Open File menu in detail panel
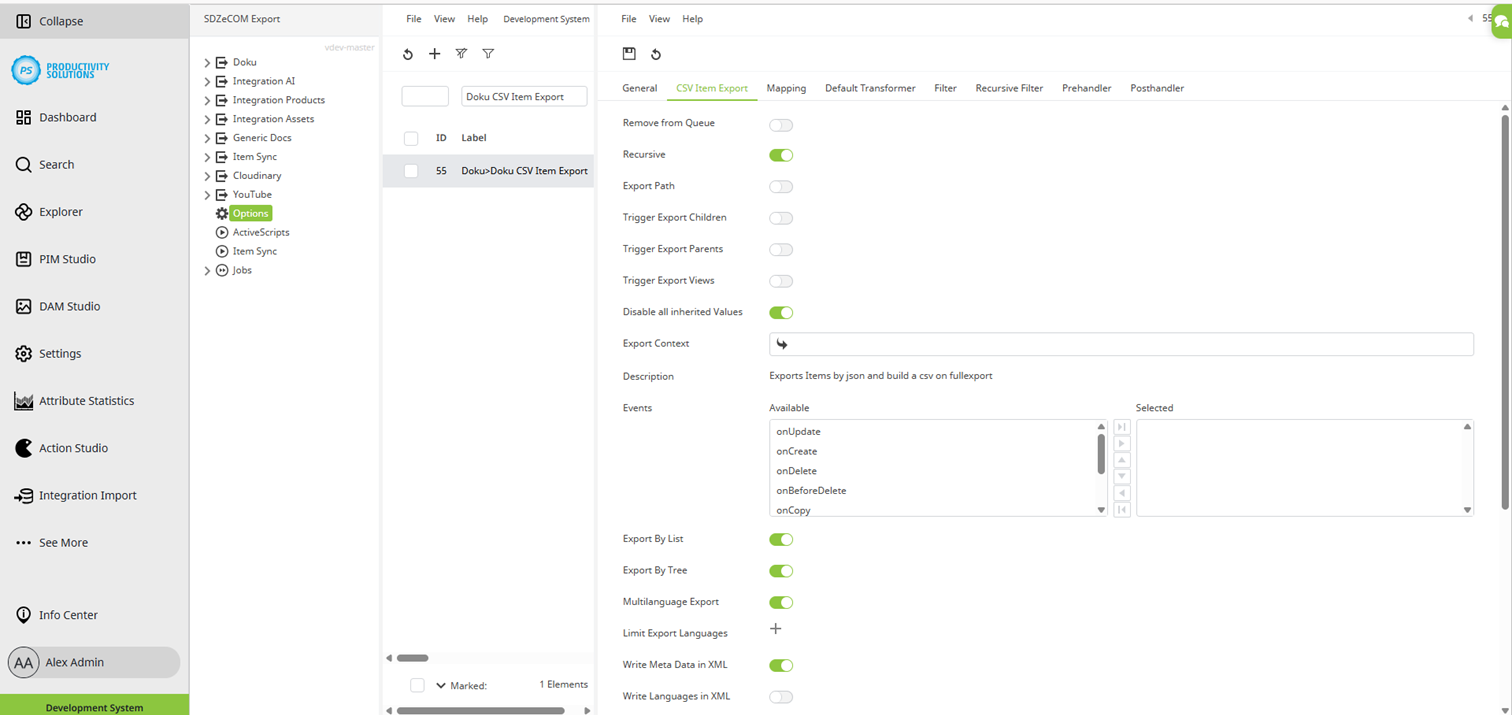1512x715 pixels. tap(629, 19)
